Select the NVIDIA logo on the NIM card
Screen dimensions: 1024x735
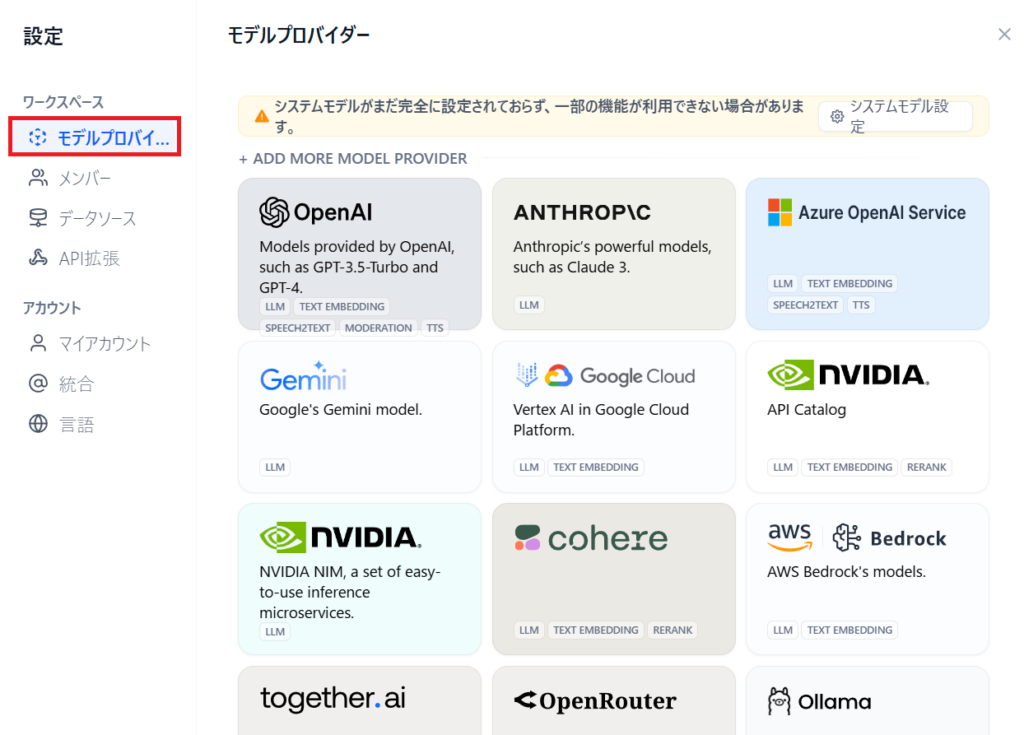click(x=340, y=538)
